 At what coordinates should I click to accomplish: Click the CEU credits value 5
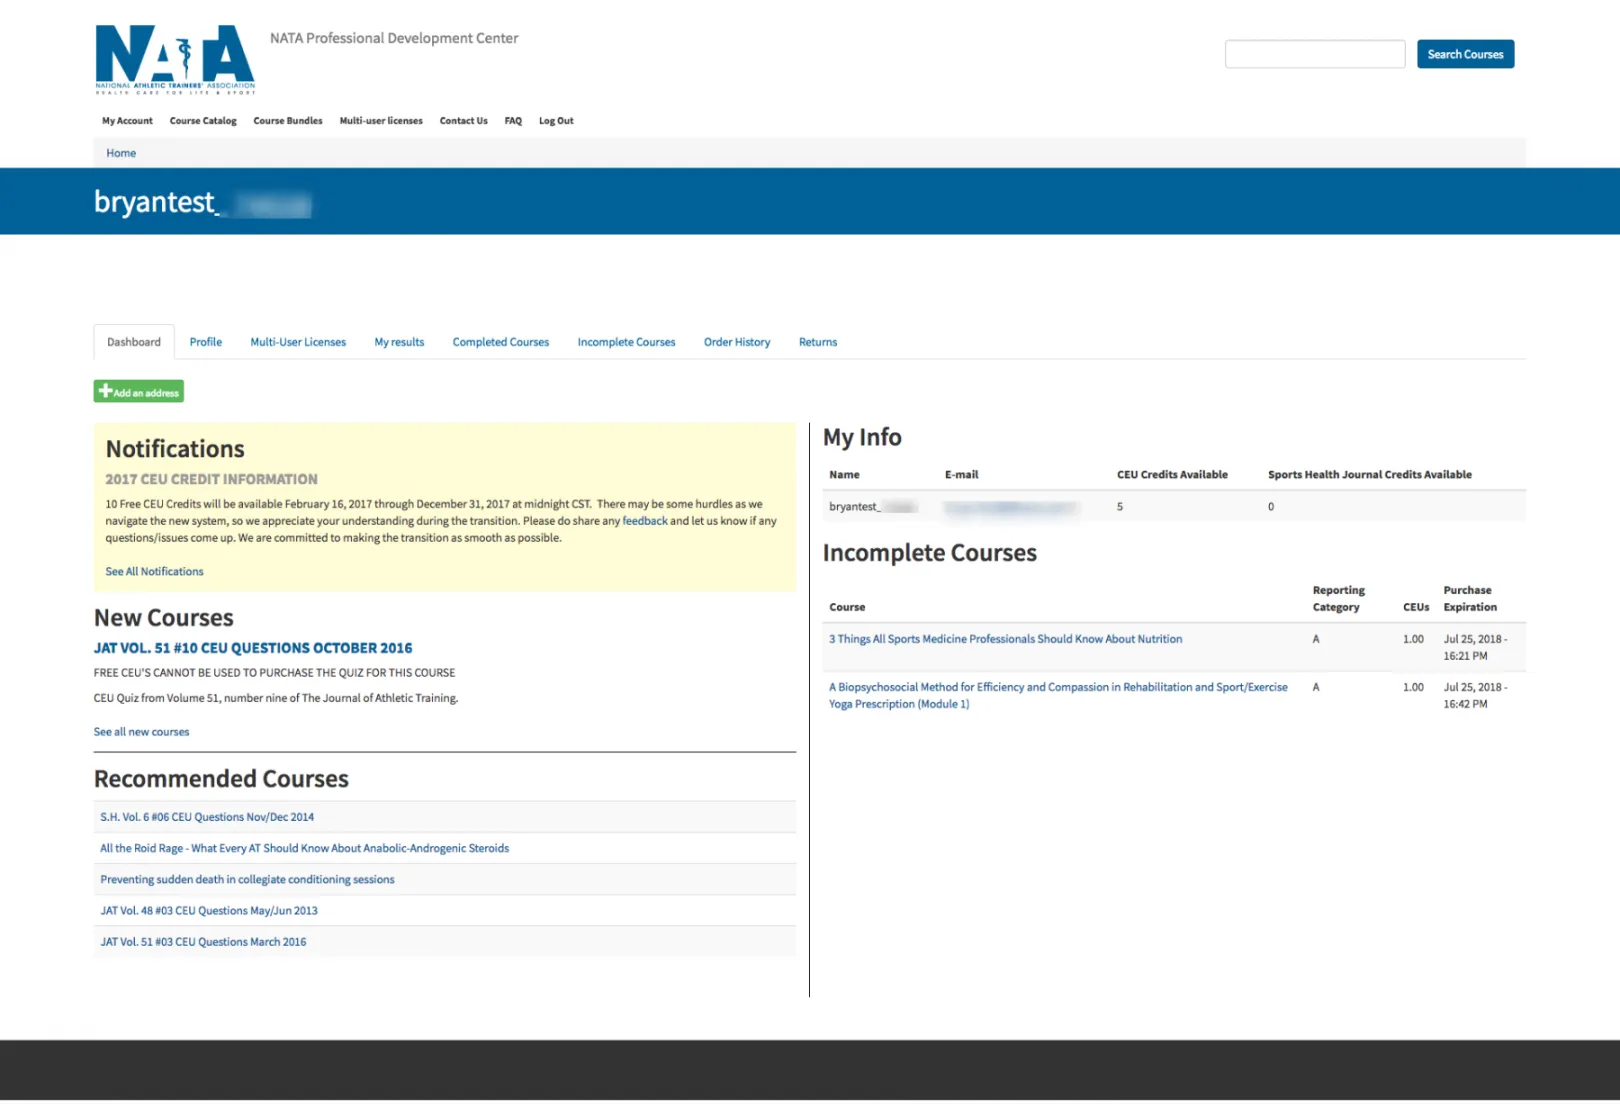point(1120,507)
